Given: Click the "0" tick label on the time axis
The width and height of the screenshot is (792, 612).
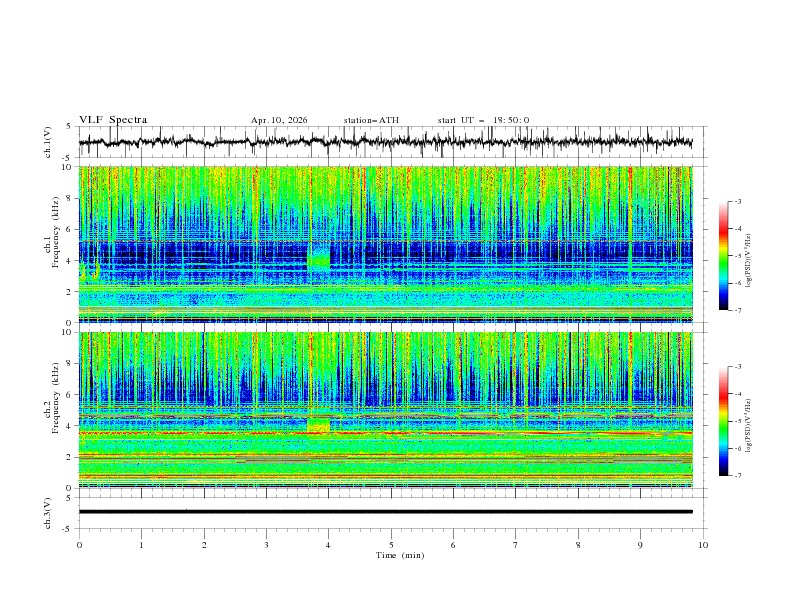Looking at the screenshot, I should coord(79,545).
